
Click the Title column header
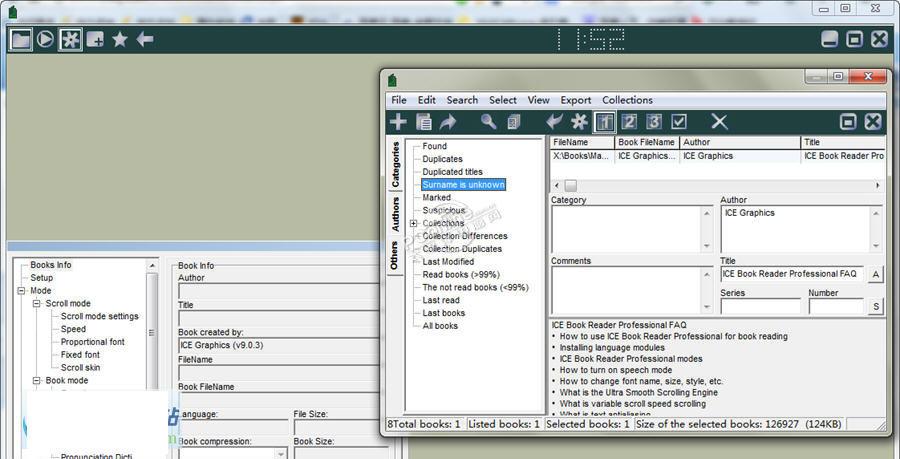coord(843,142)
